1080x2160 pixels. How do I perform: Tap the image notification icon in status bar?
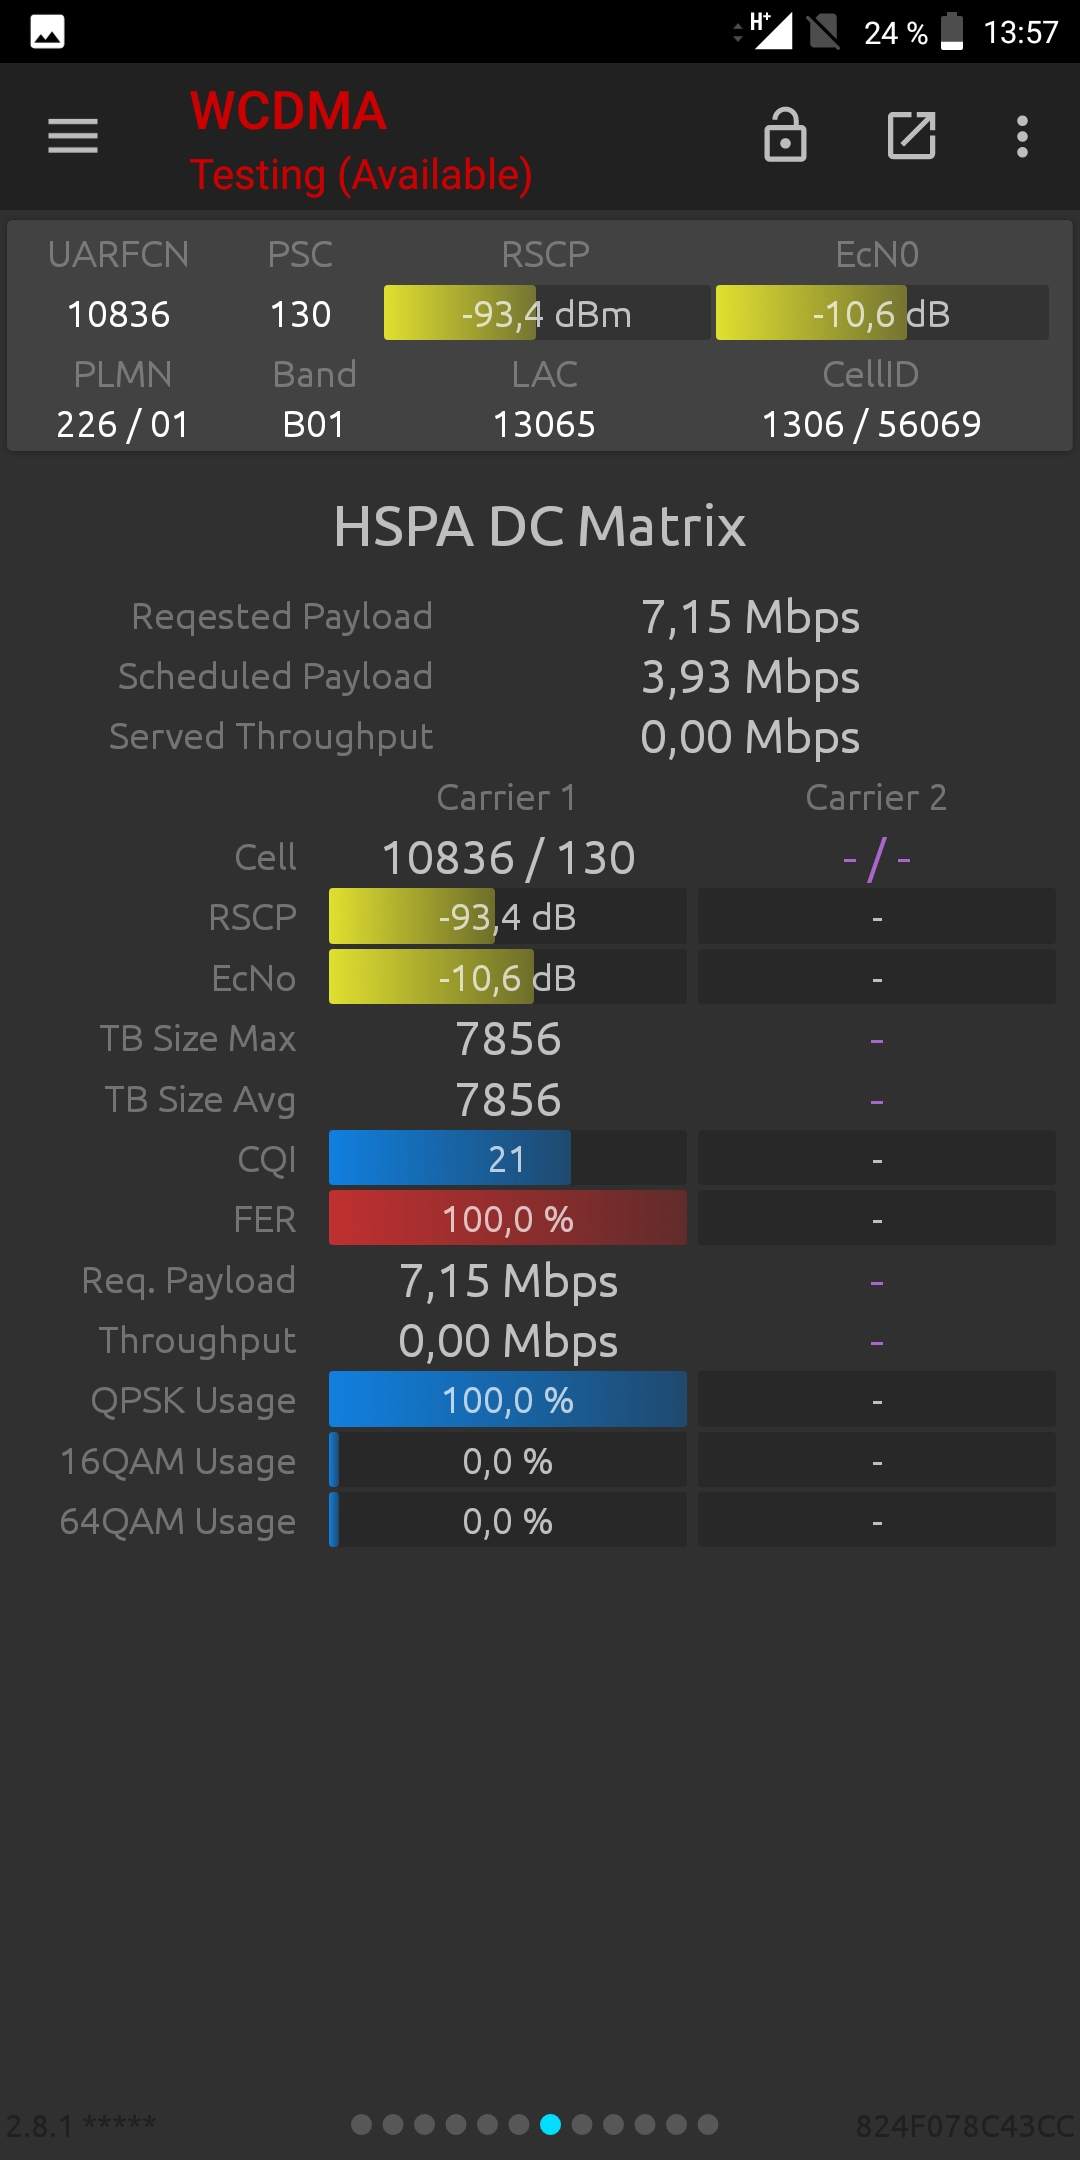(x=48, y=32)
